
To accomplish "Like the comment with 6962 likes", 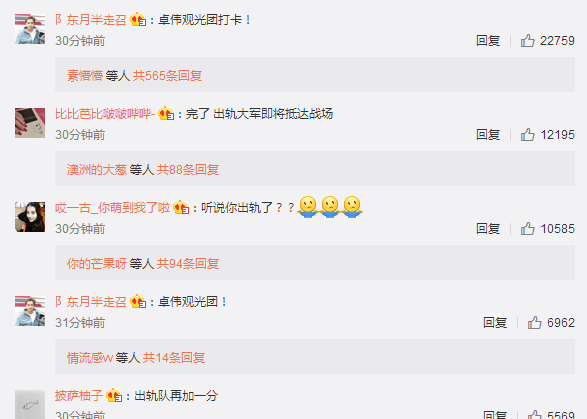I will [x=535, y=322].
